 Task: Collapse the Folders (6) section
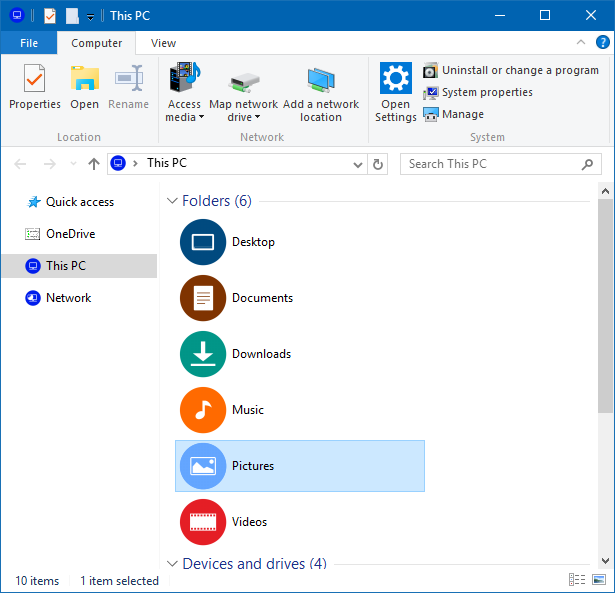[x=172, y=201]
